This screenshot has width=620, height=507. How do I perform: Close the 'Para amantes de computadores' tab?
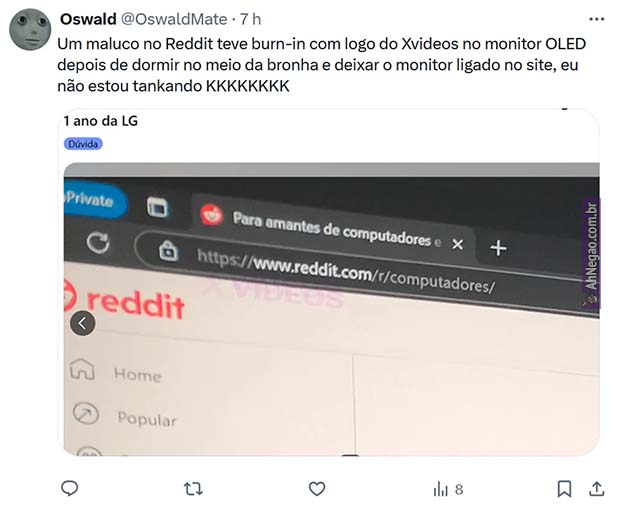[457, 244]
